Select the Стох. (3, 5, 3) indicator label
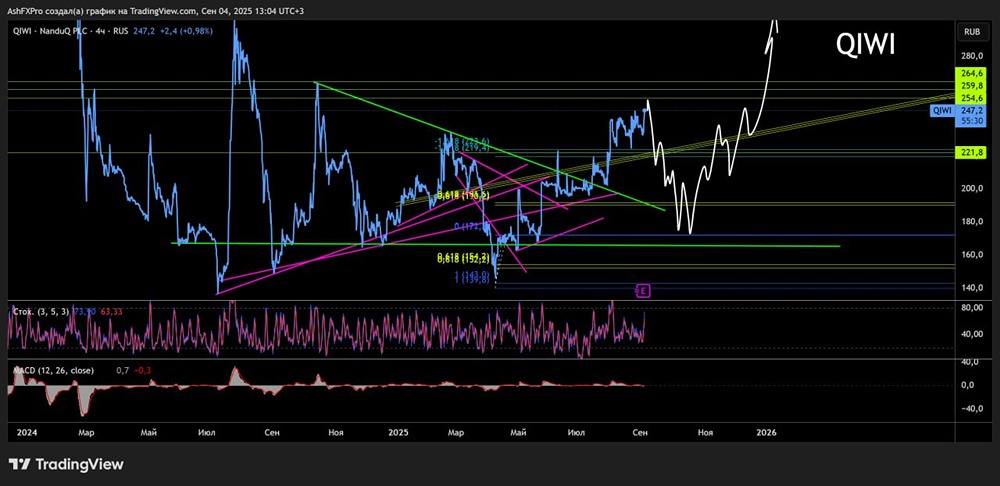Image resolution: width=1000 pixels, height=486 pixels. coord(42,312)
